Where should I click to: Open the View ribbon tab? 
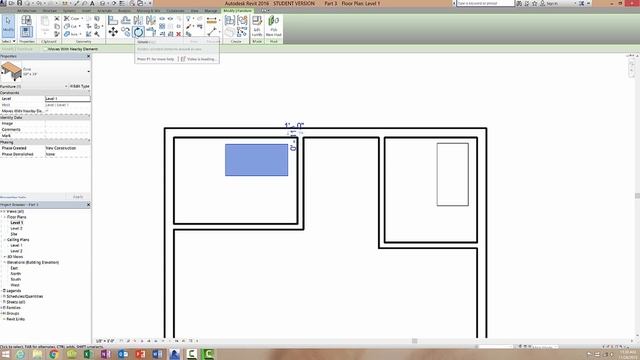pyautogui.click(x=195, y=11)
